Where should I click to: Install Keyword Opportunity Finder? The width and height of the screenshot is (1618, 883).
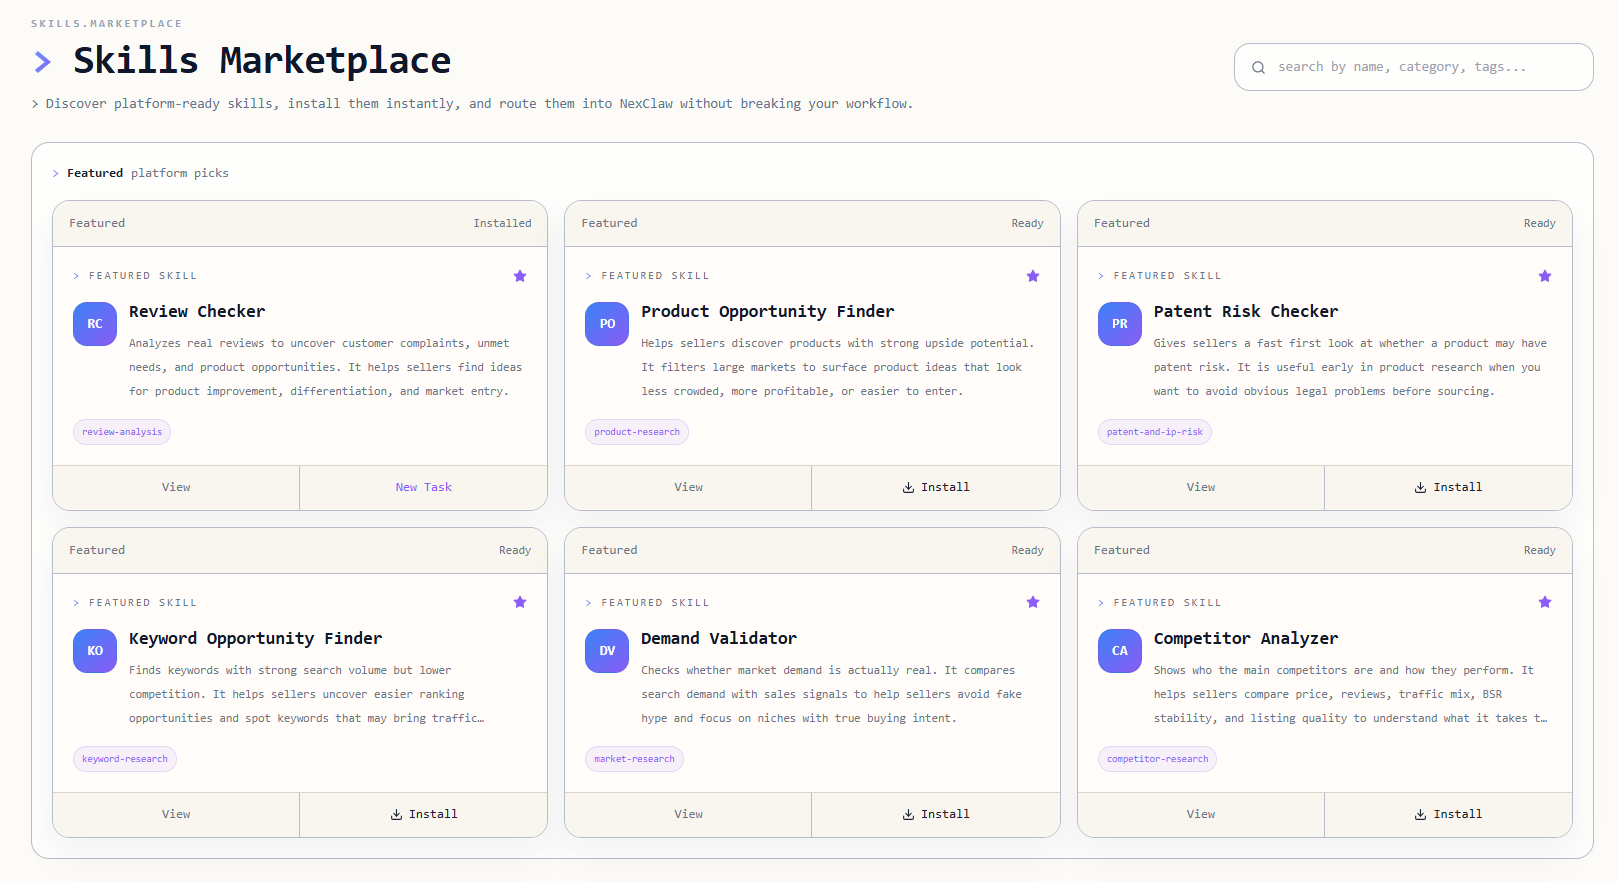coord(424,814)
